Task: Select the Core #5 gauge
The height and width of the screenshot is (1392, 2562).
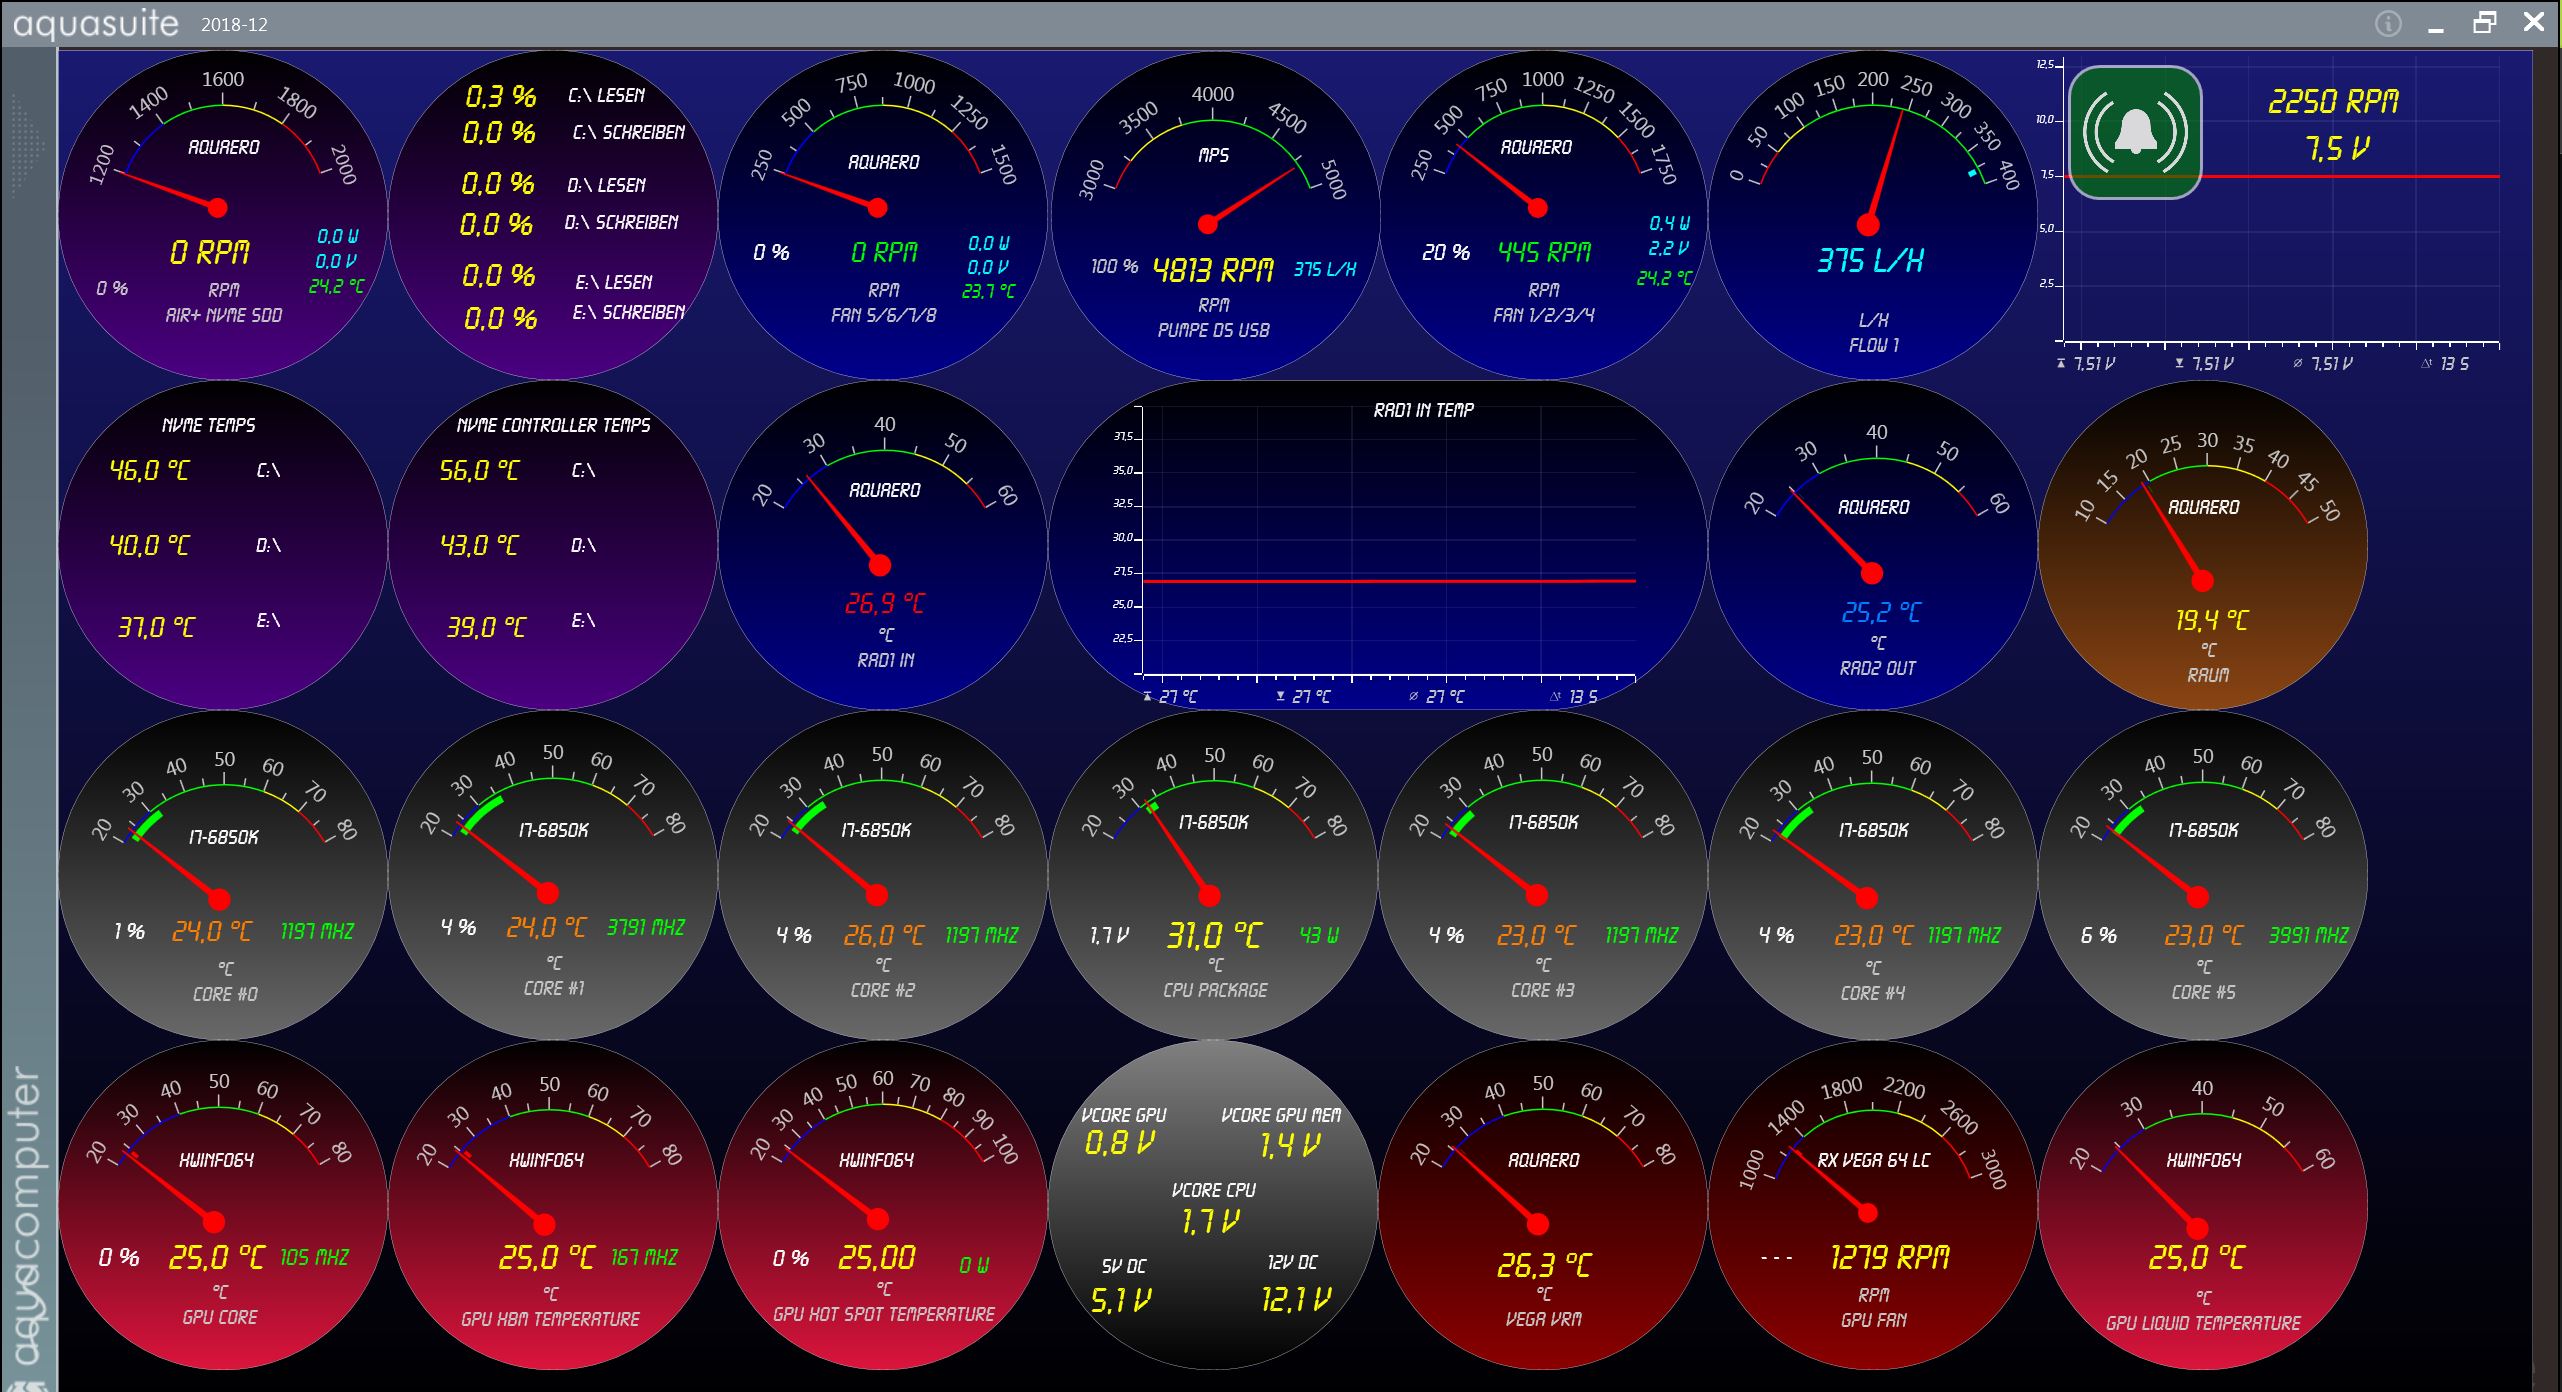Action: (x=2202, y=875)
